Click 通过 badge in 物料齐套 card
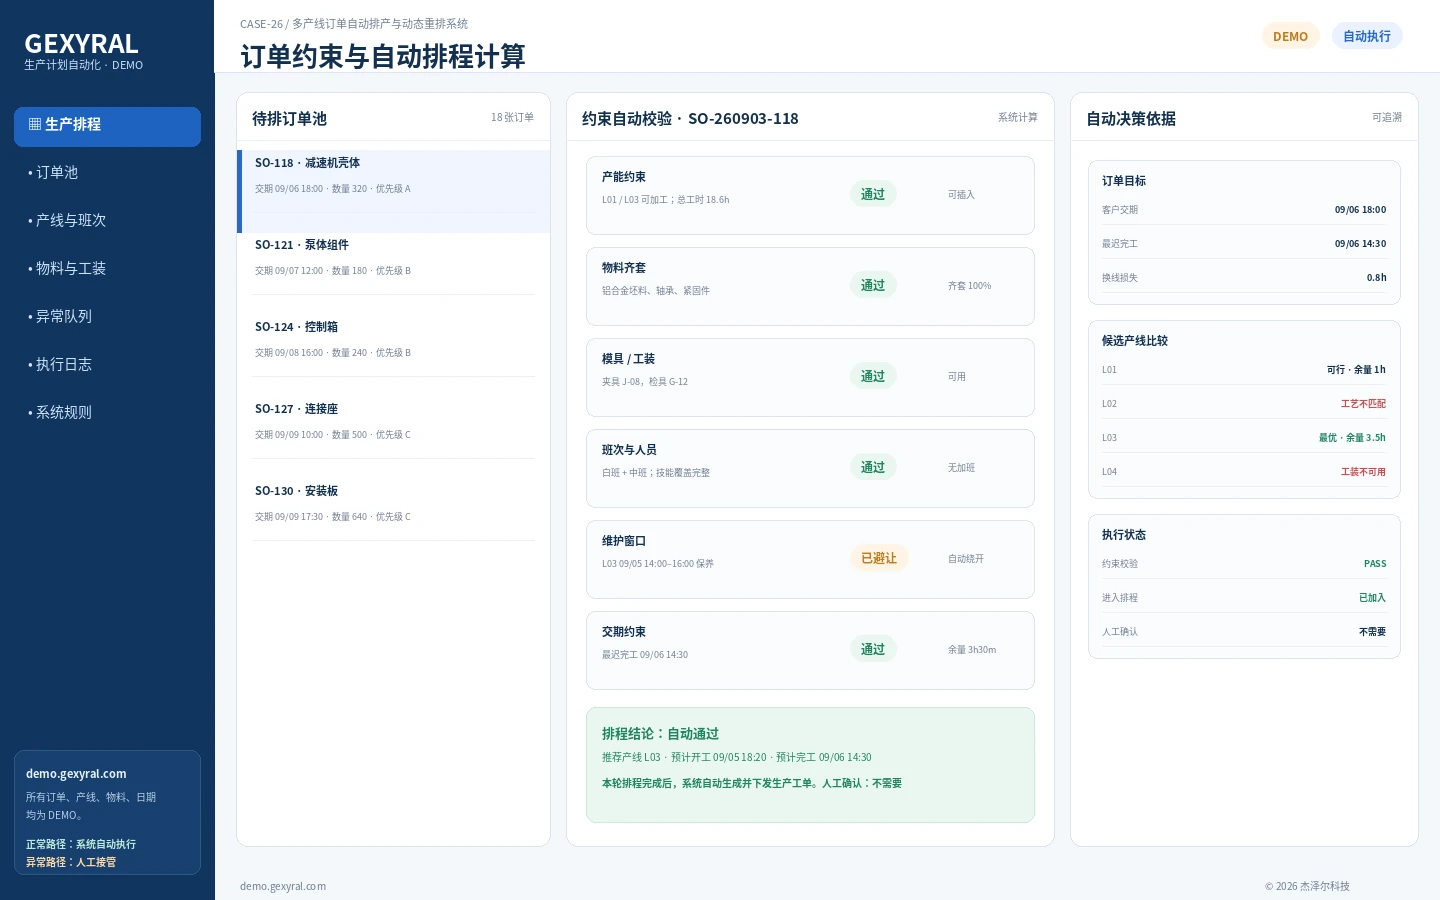This screenshot has height=900, width=1440. coord(873,286)
